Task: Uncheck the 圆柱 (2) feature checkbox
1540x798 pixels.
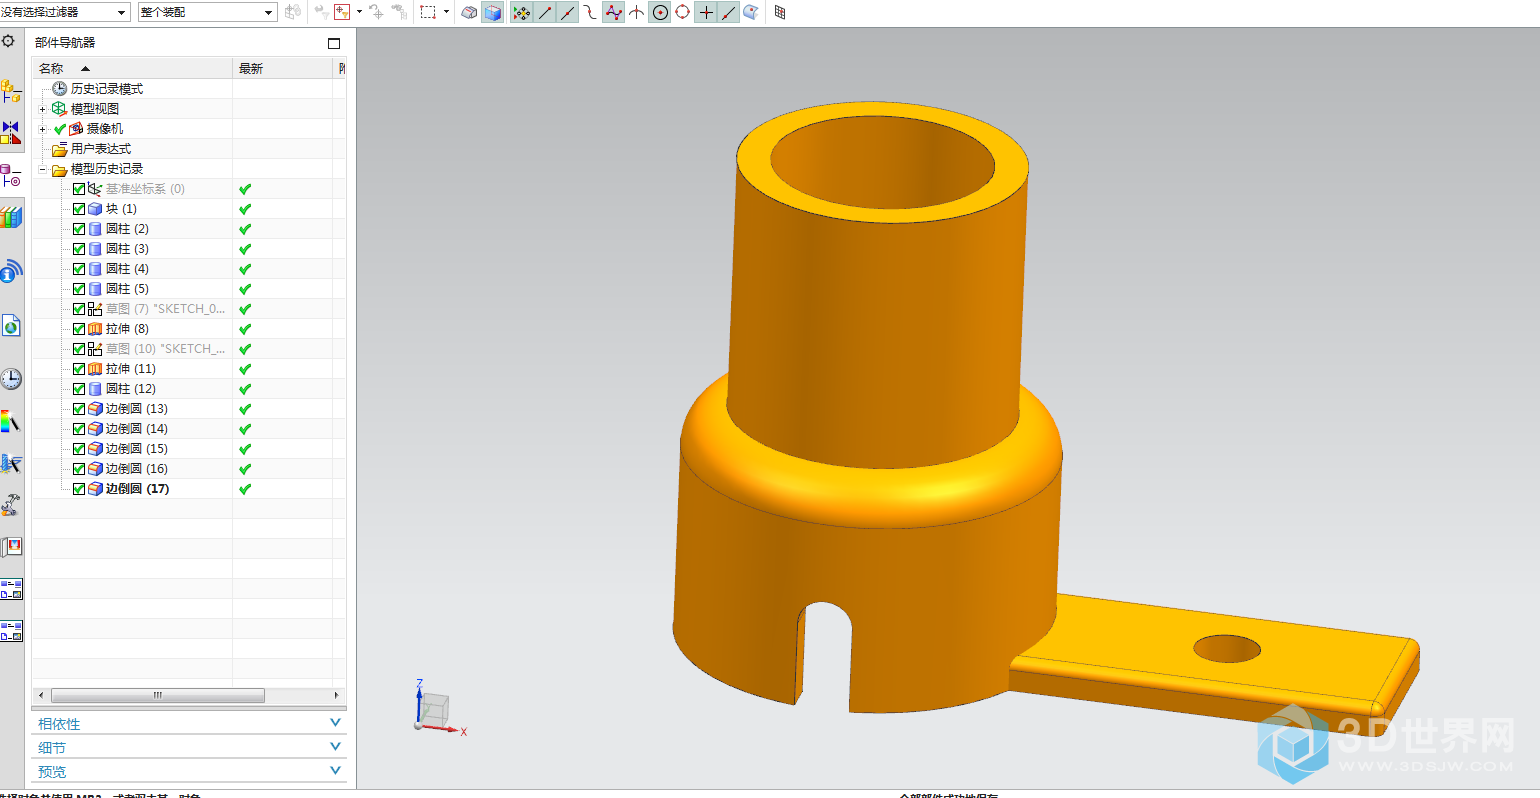Action: pyautogui.click(x=79, y=229)
